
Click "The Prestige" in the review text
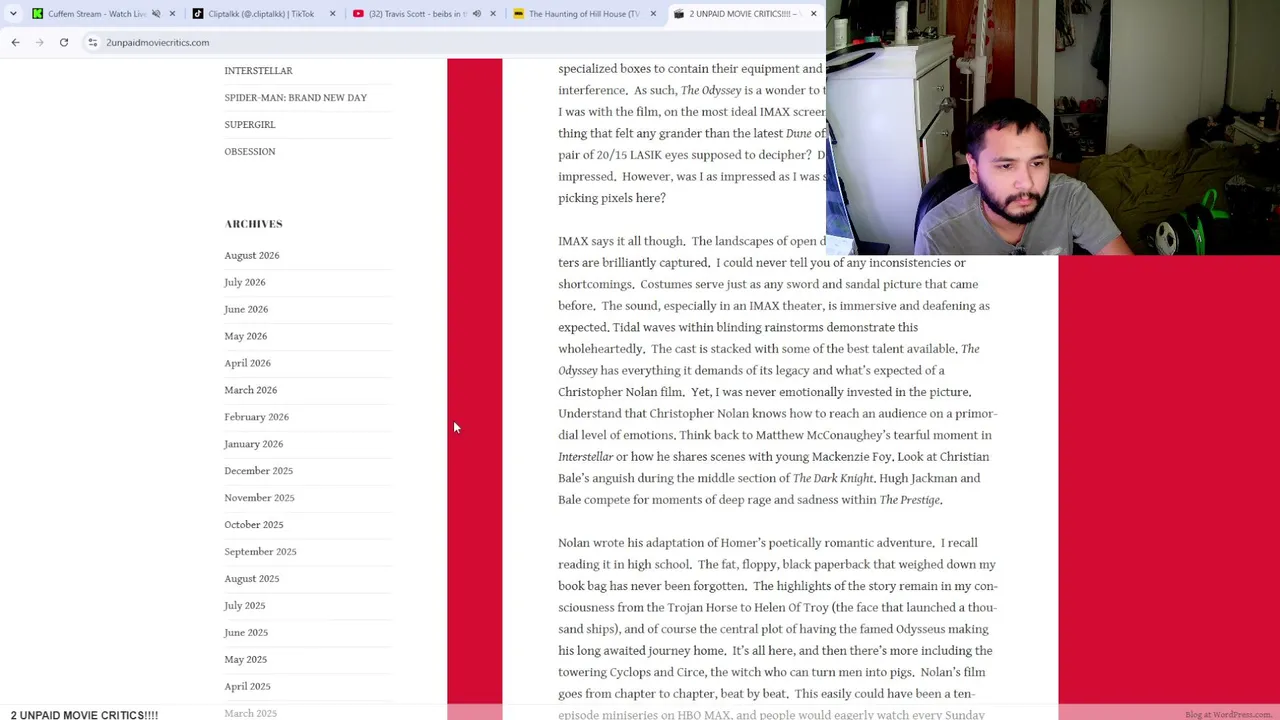click(x=909, y=500)
